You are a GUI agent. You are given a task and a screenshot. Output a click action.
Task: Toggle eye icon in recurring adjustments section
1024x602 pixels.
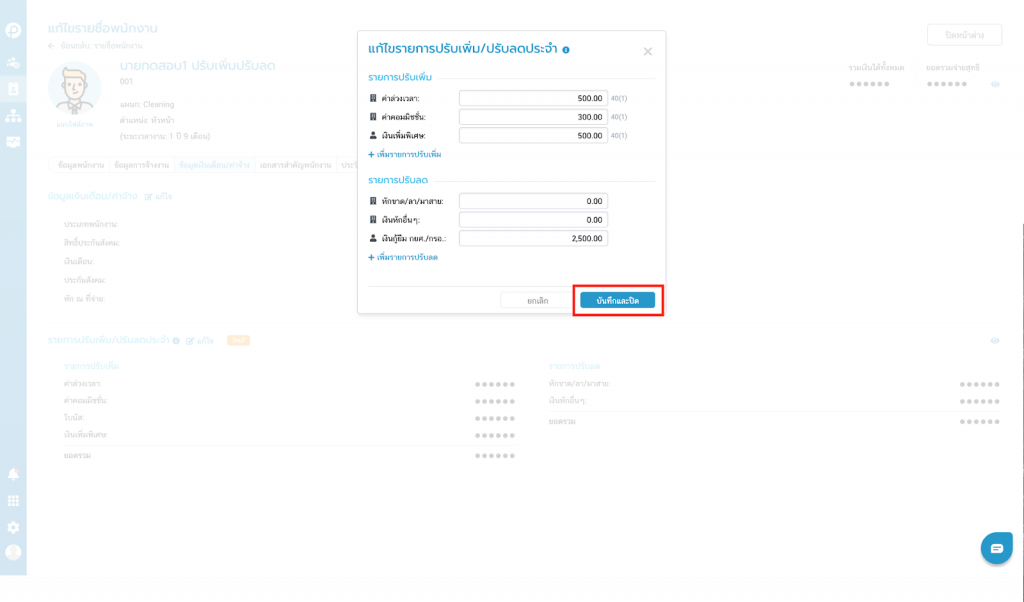[995, 341]
